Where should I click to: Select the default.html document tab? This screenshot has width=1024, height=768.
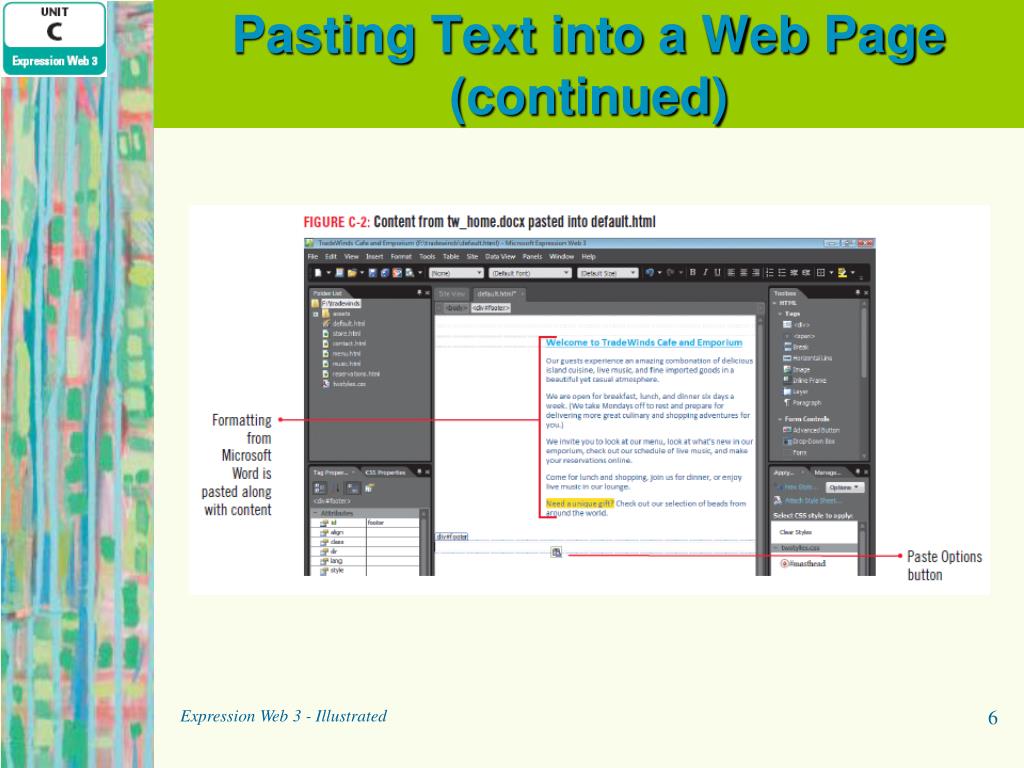498,294
